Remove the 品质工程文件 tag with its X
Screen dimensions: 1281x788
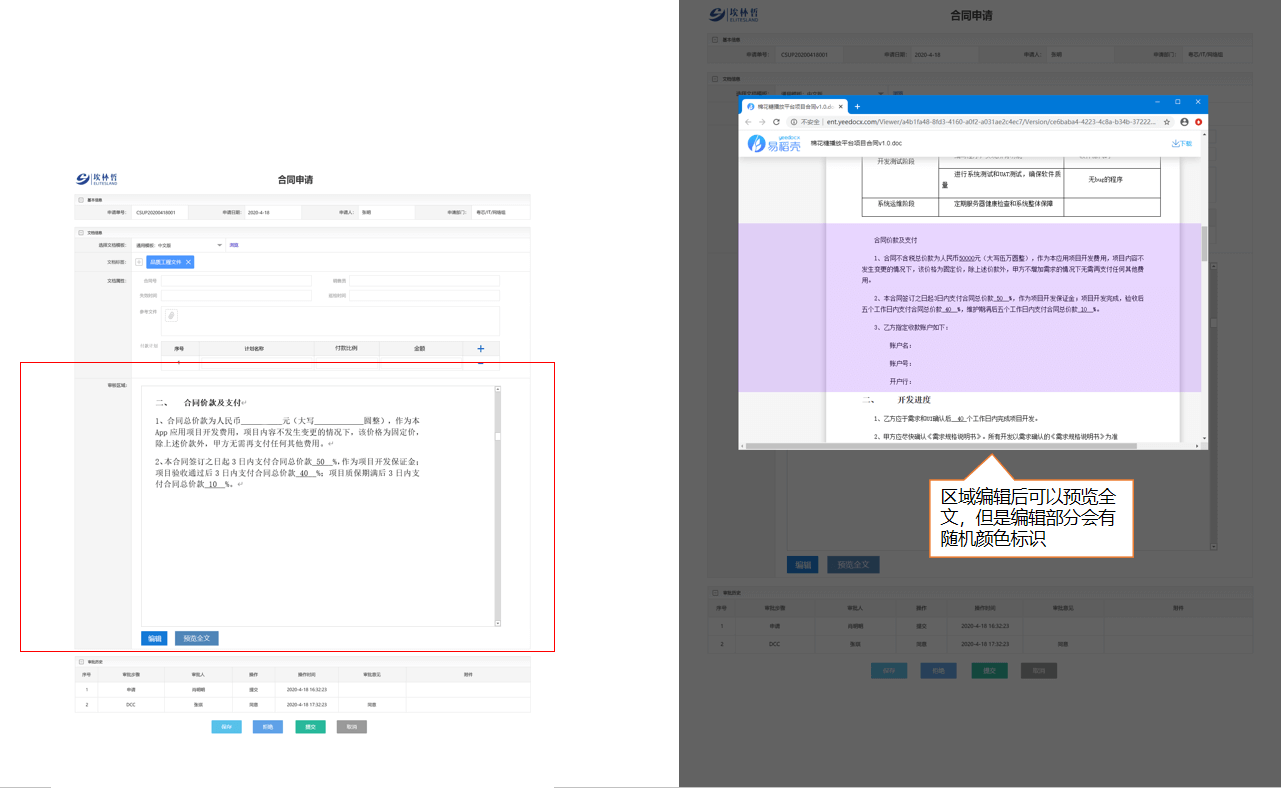(x=188, y=262)
